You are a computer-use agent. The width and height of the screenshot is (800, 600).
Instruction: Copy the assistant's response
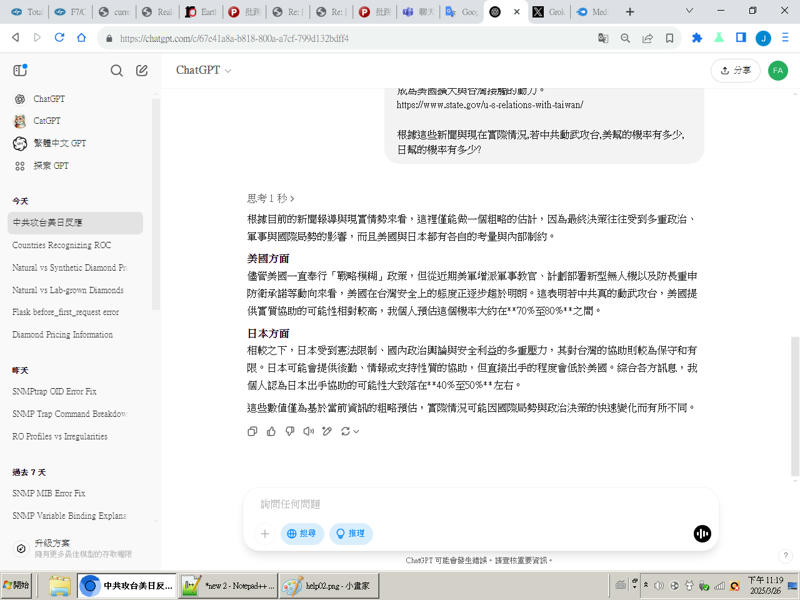point(253,431)
